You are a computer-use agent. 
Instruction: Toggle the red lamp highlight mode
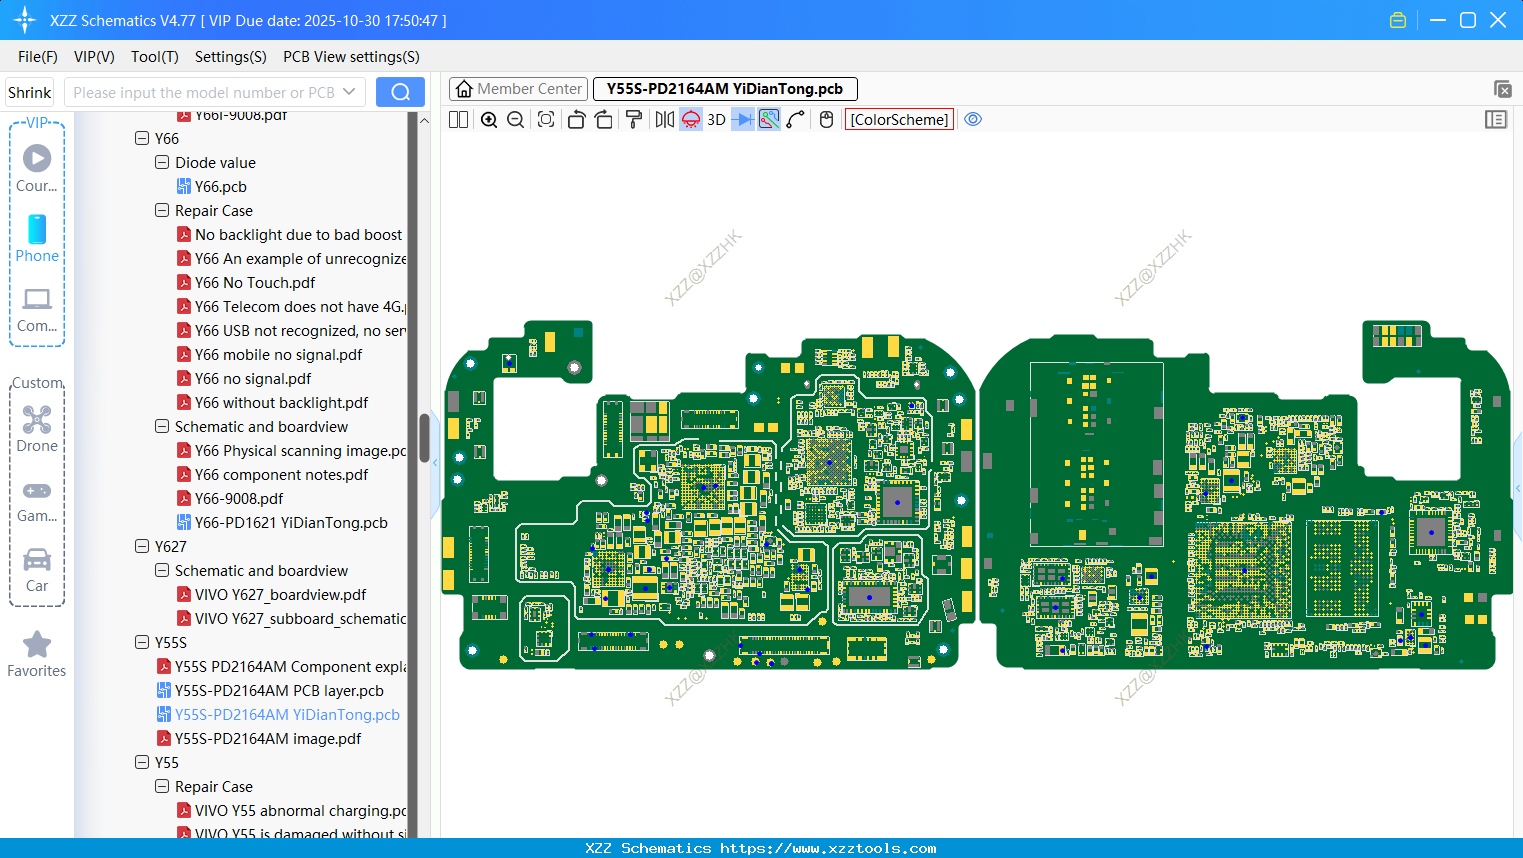pyautogui.click(x=690, y=119)
